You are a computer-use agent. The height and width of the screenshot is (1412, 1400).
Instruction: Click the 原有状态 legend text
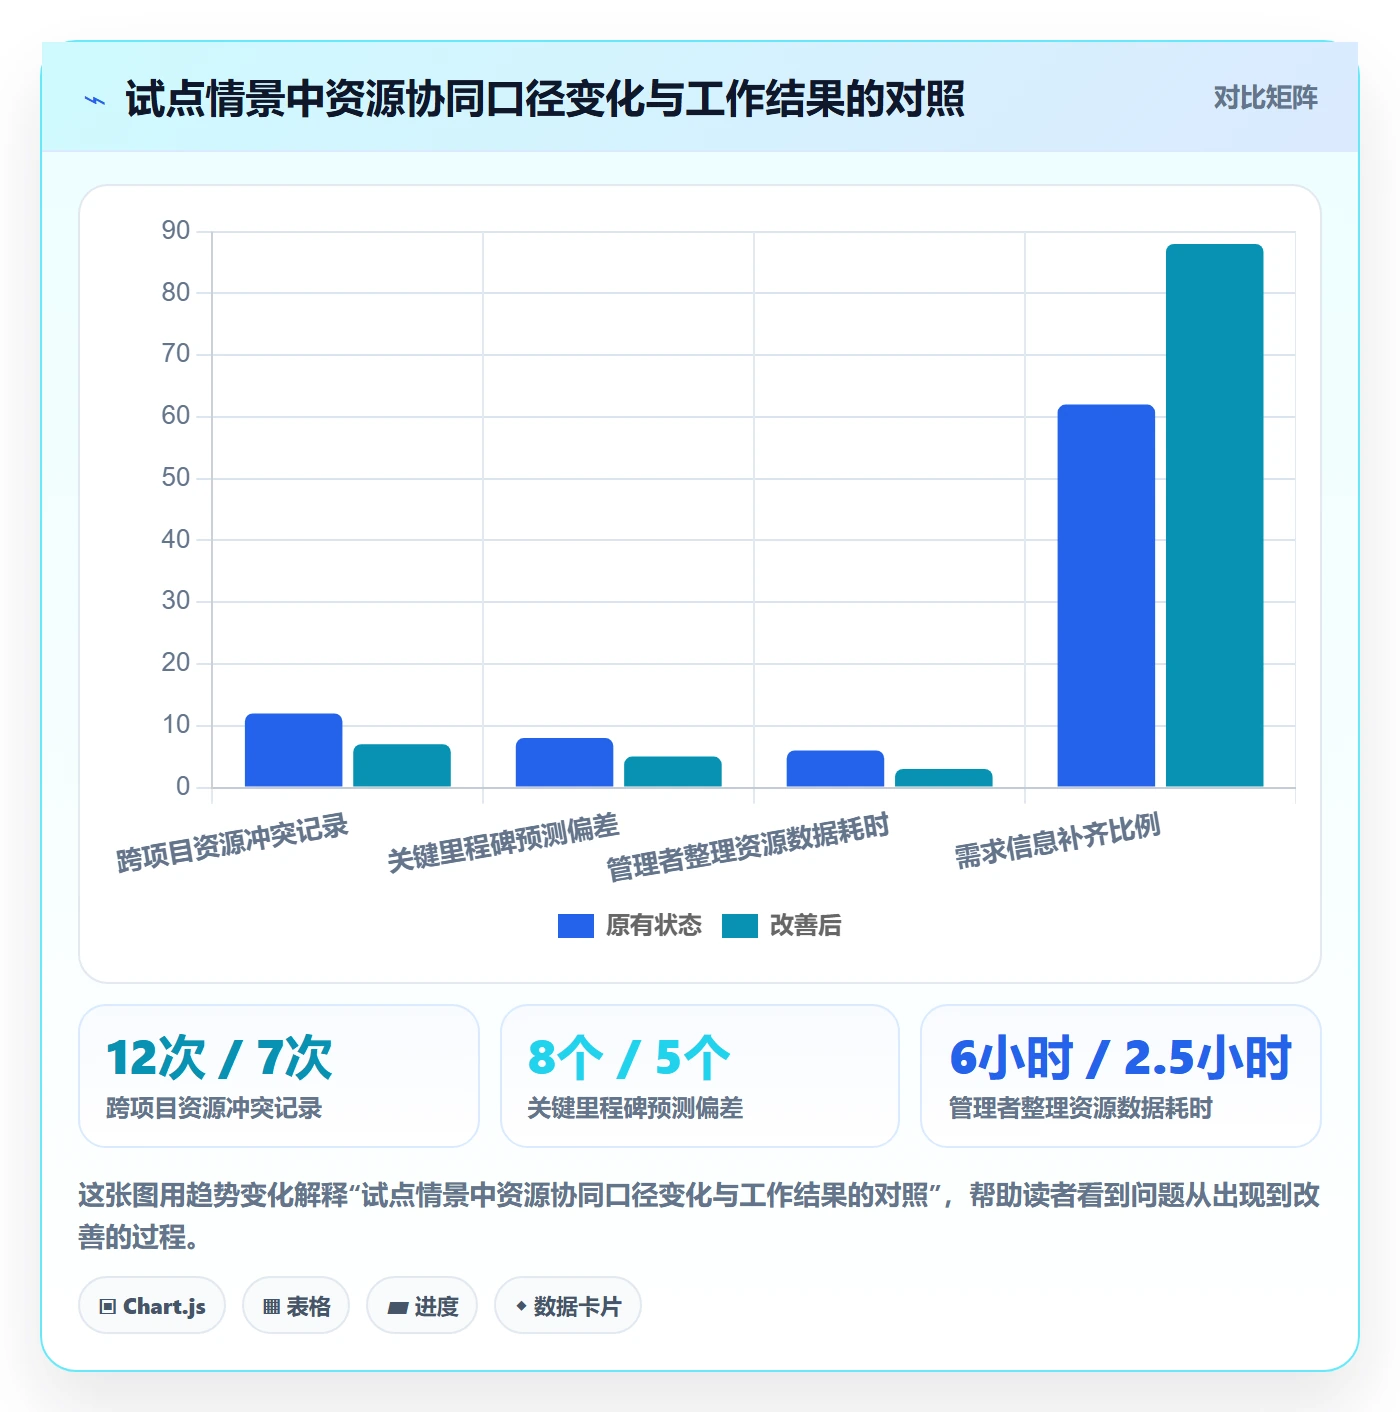[x=654, y=926]
